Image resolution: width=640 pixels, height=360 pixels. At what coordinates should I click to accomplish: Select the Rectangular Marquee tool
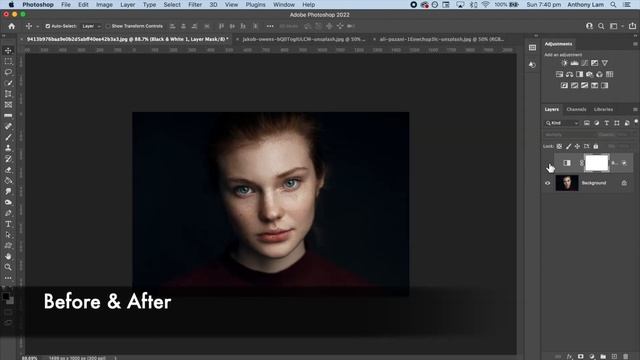pos(8,62)
